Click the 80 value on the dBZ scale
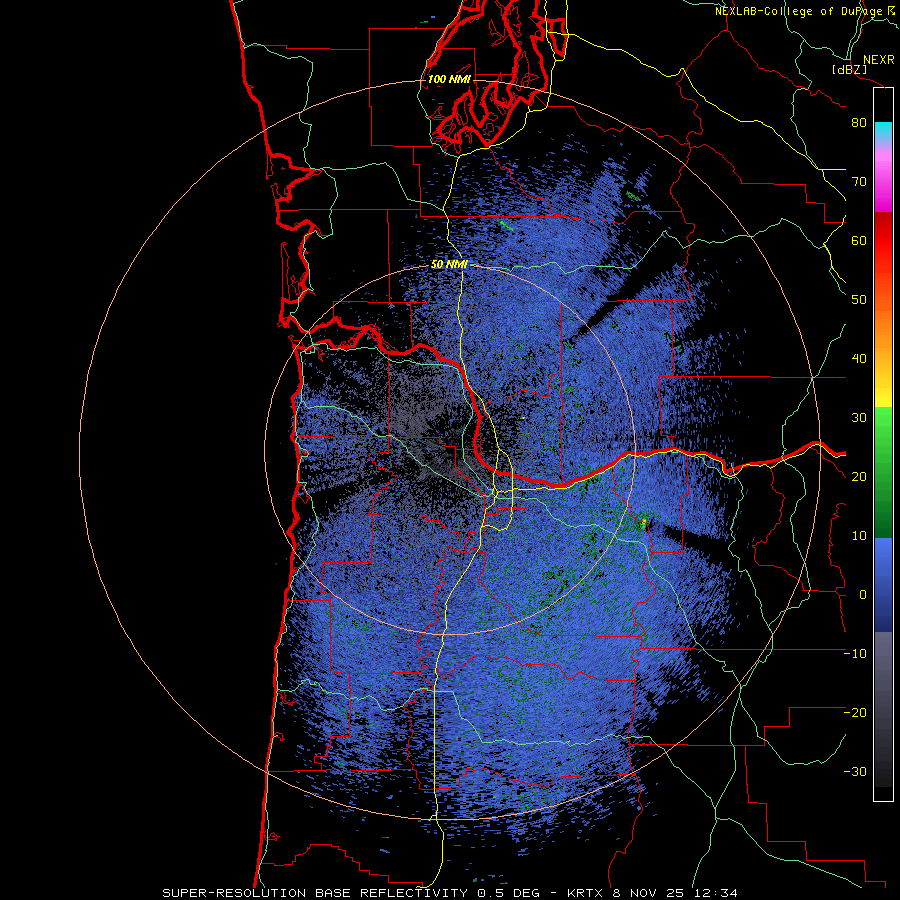Viewport: 900px width, 900px height. (859, 123)
